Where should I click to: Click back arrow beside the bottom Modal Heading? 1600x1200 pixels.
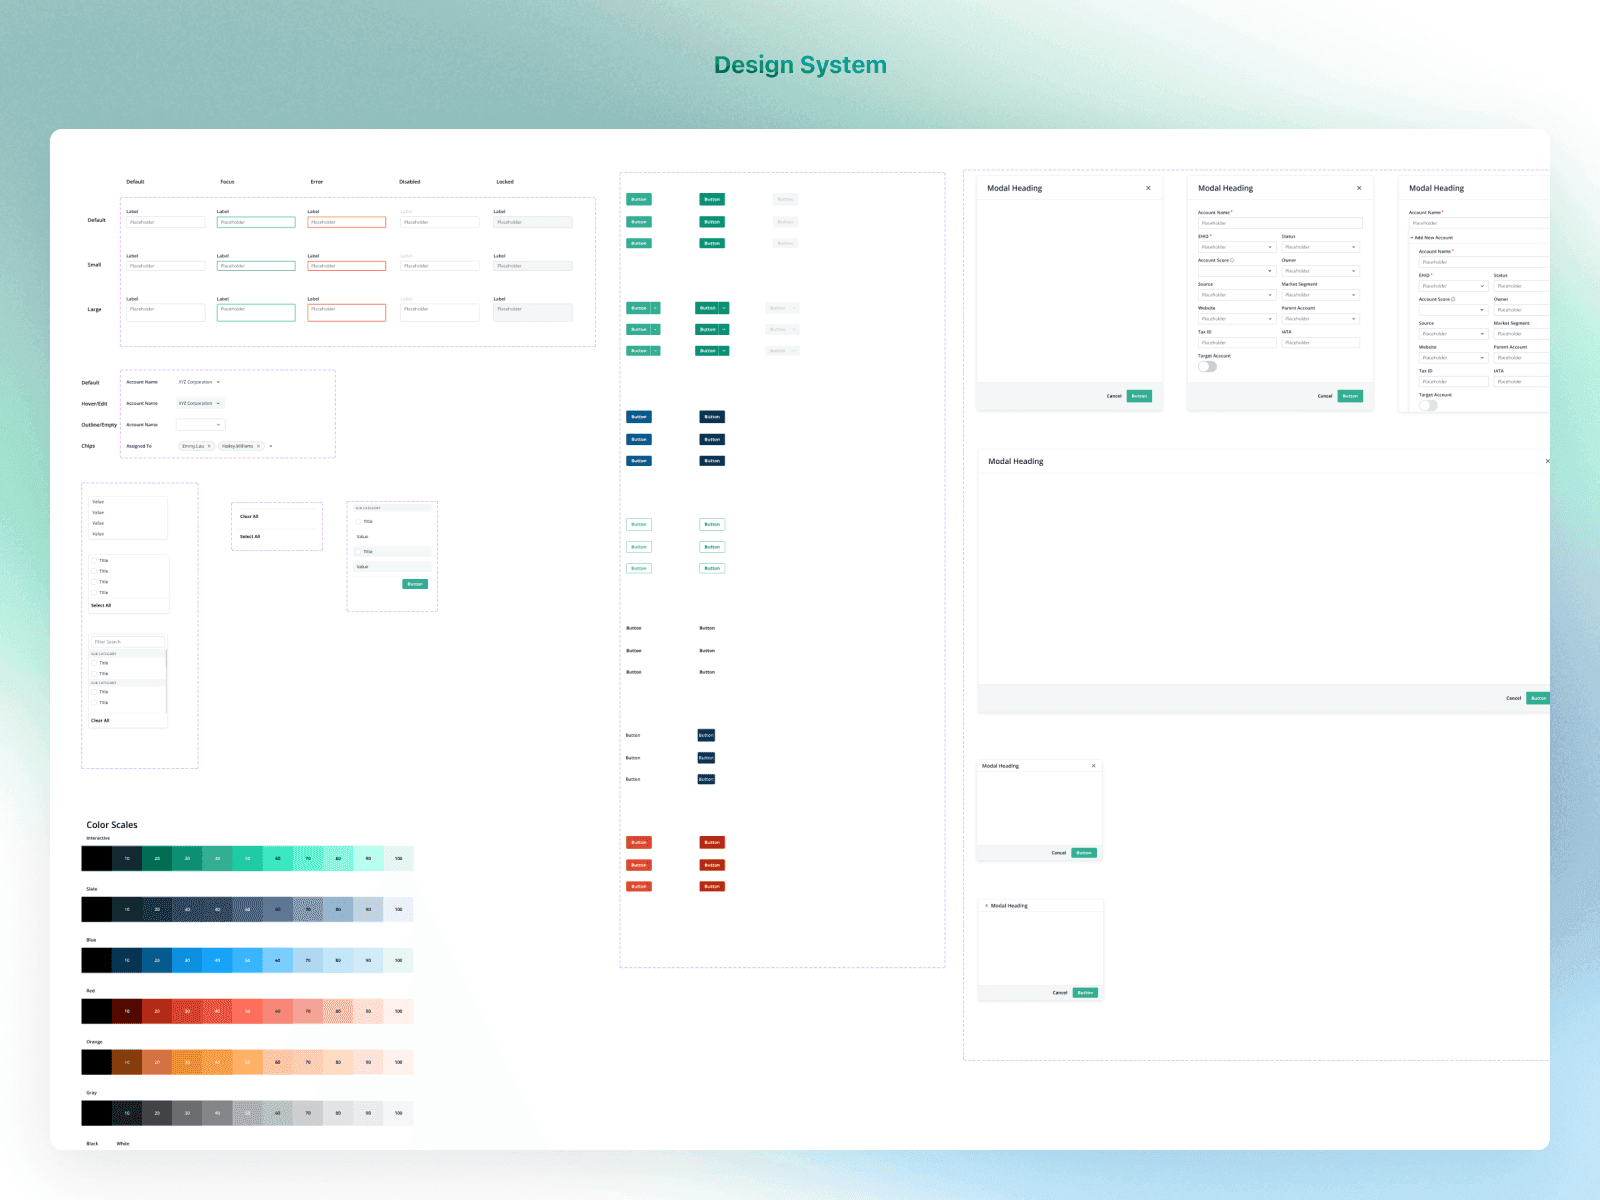pyautogui.click(x=986, y=906)
